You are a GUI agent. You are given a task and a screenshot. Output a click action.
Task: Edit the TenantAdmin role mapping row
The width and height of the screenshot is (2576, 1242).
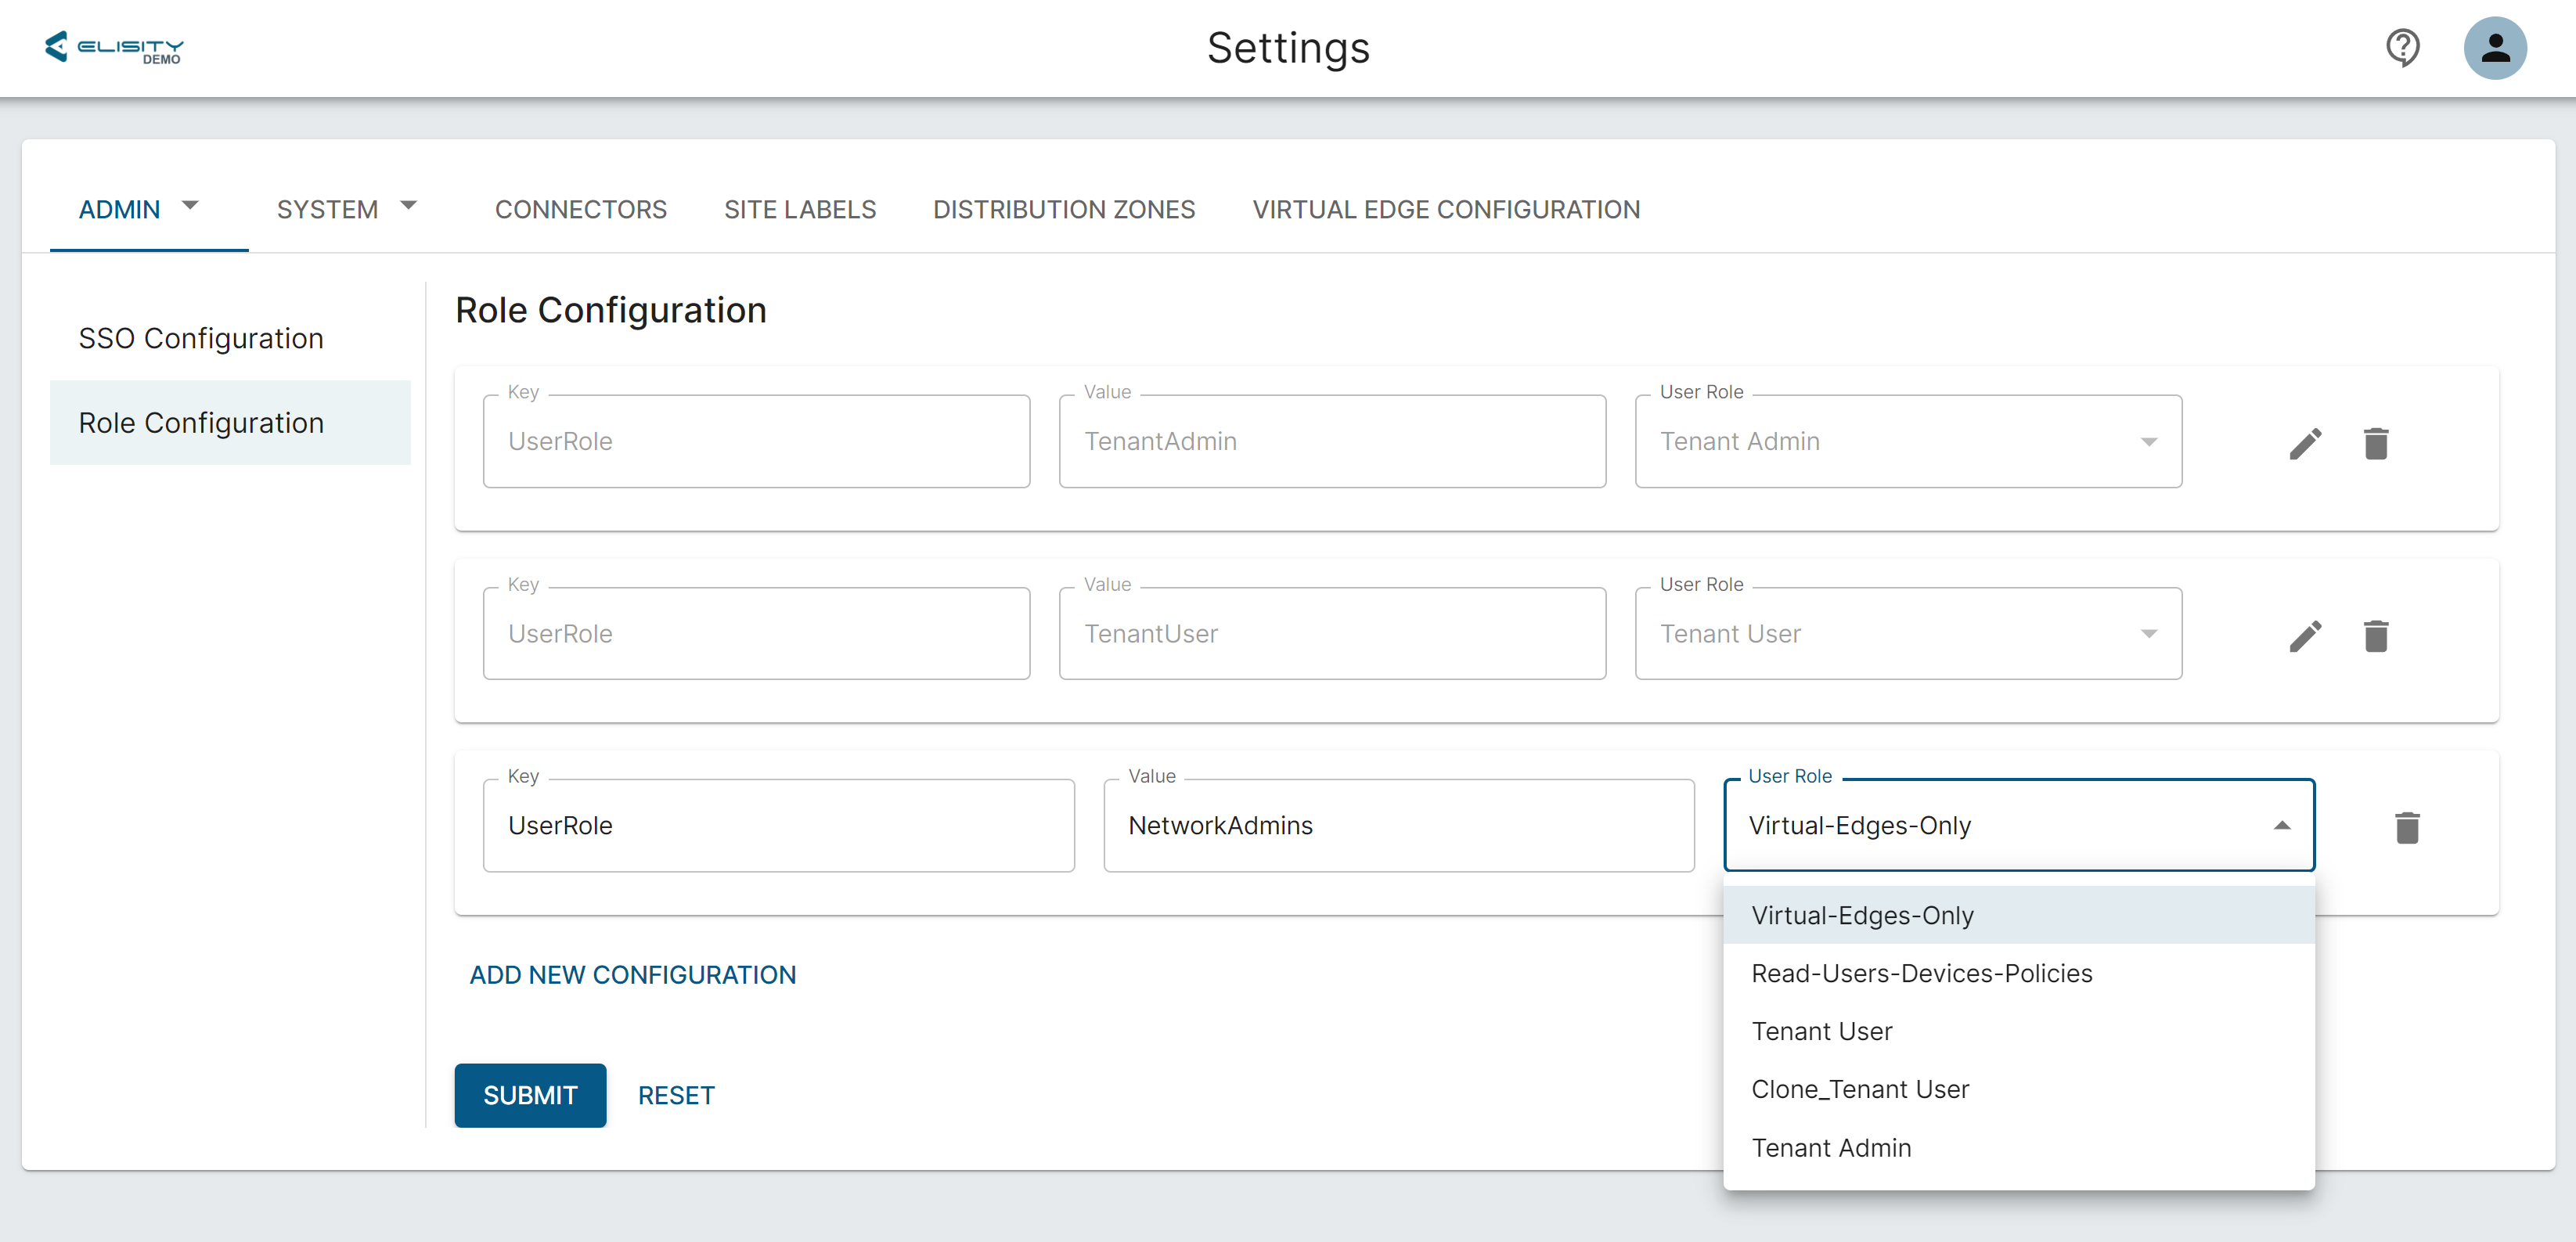coord(2305,443)
